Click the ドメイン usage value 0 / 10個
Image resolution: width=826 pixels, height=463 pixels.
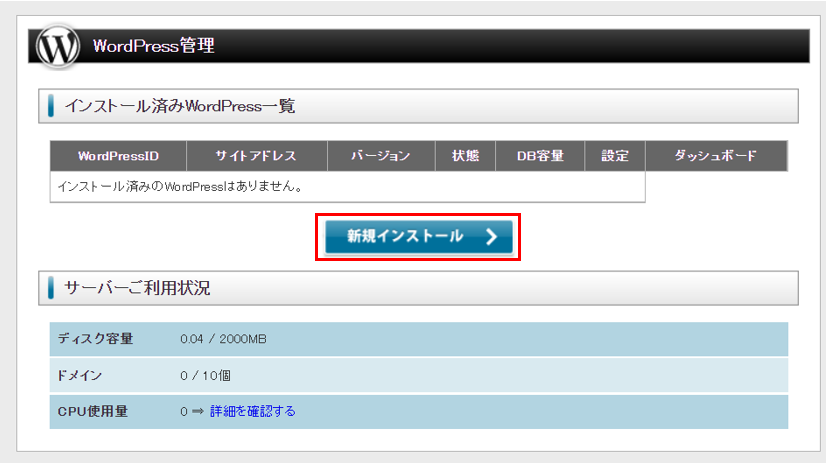tap(207, 375)
